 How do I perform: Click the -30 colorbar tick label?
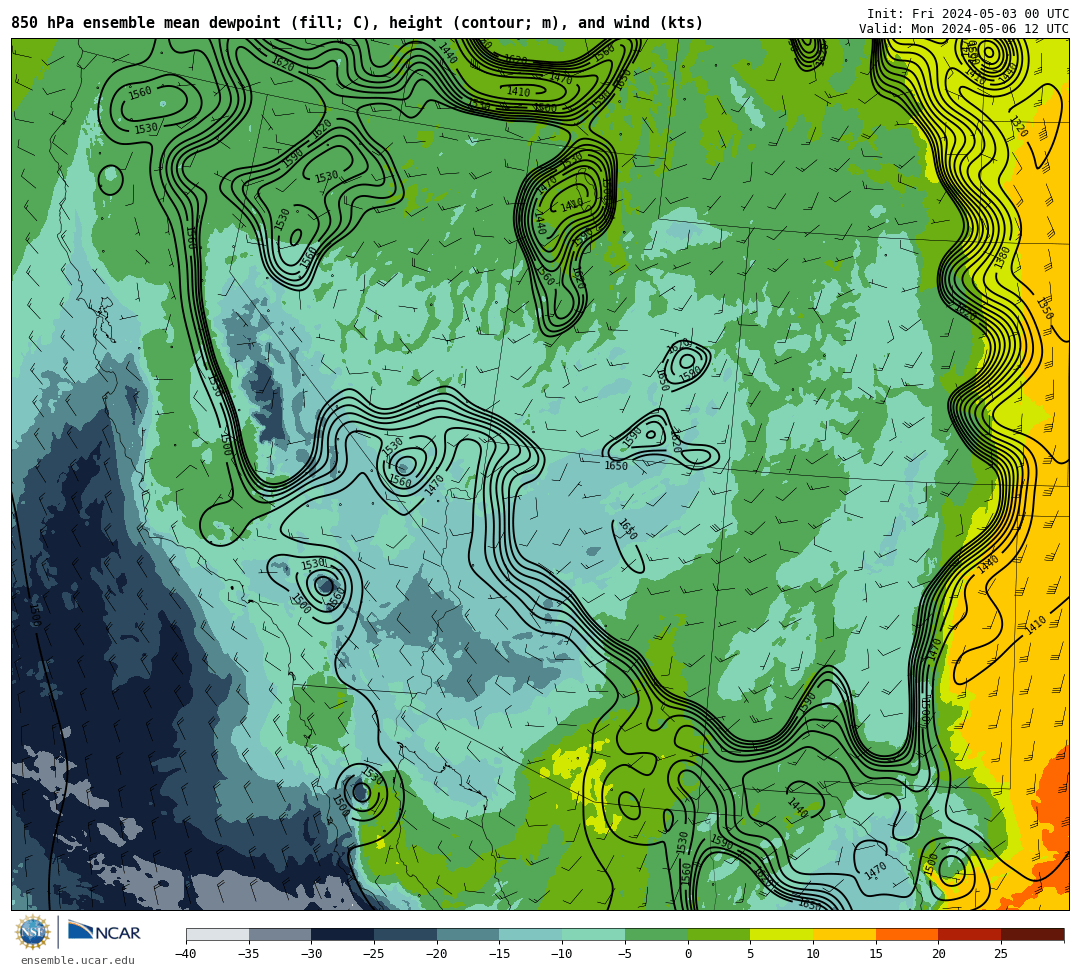[x=311, y=954]
